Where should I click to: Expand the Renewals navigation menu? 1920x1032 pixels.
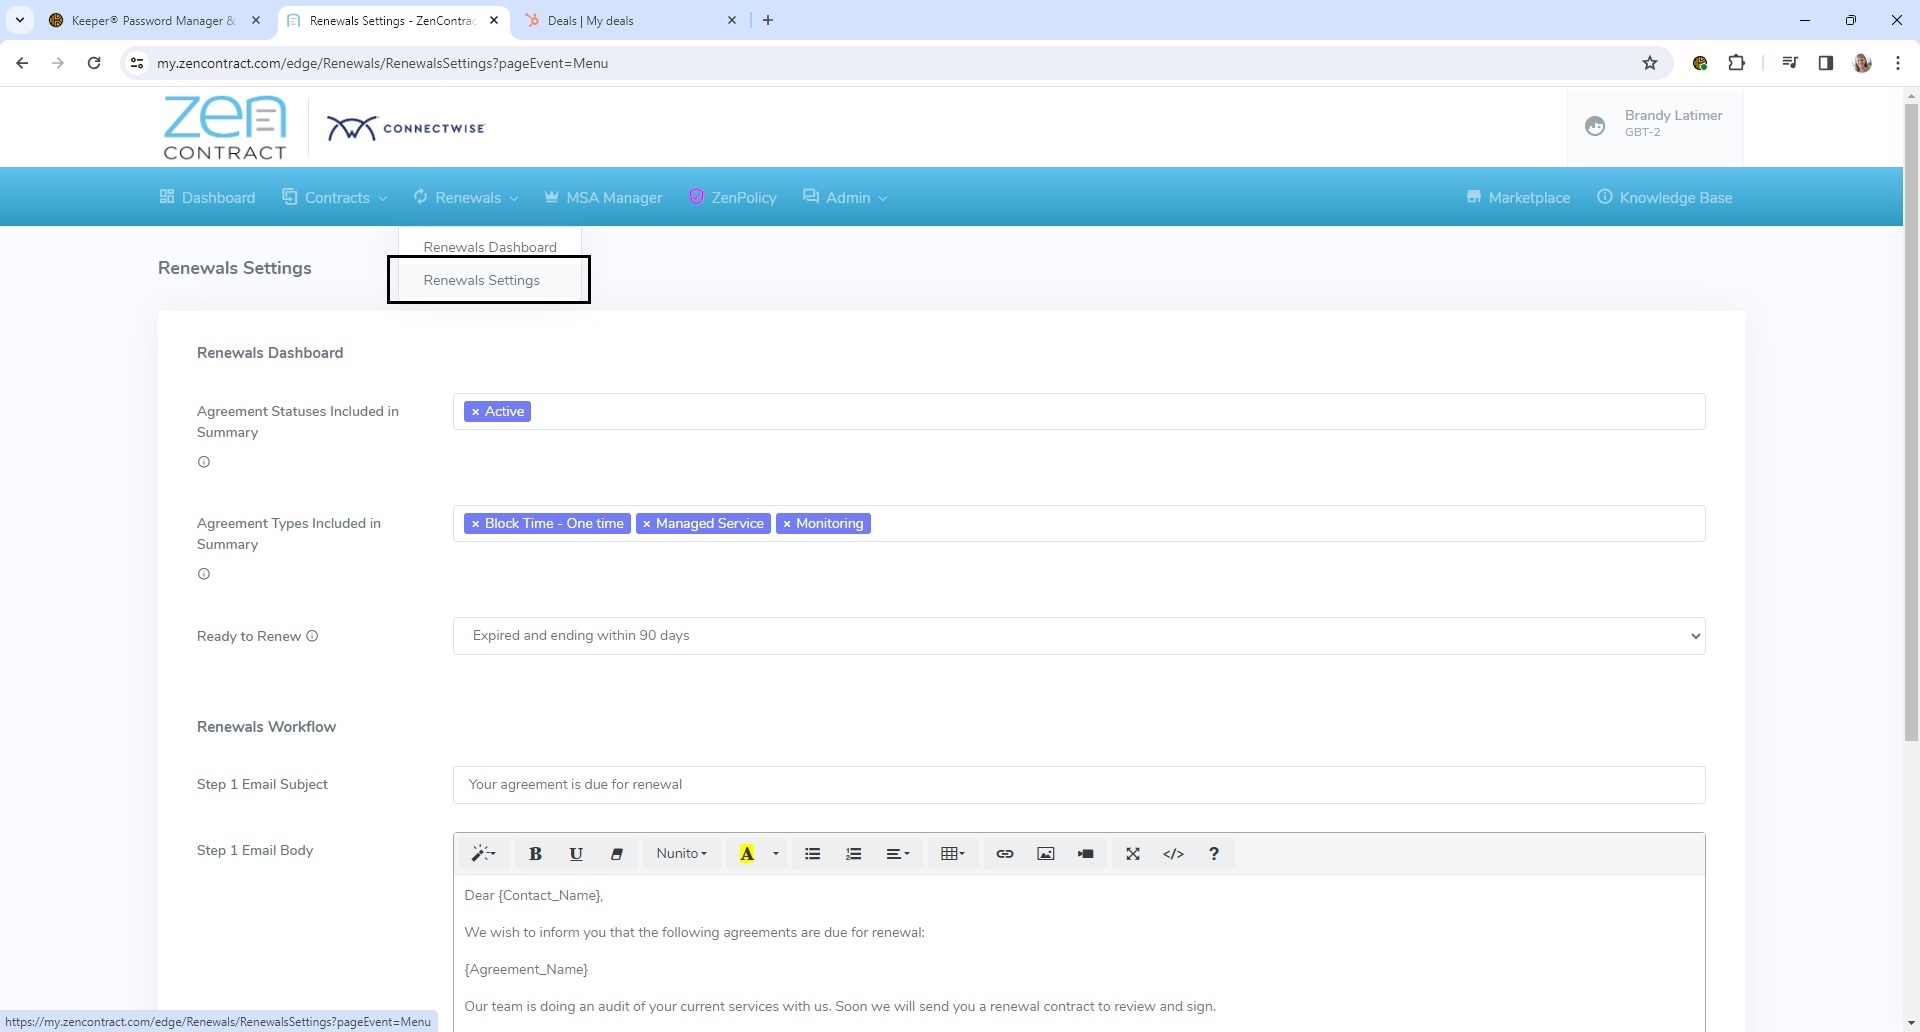click(464, 197)
